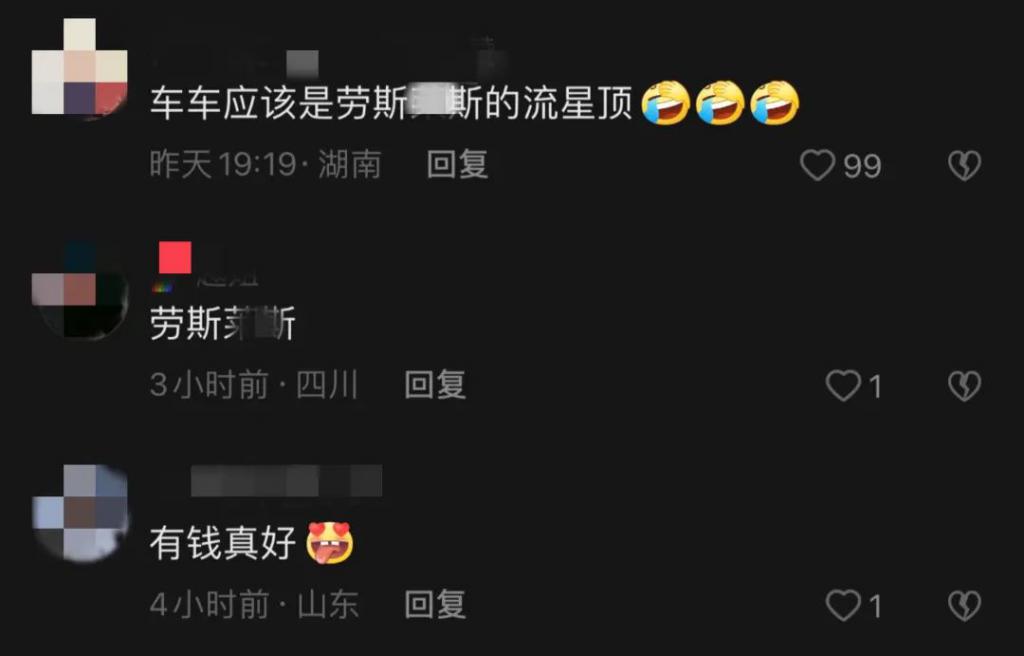
Task: Like the 有钱真好 comment
Action: [x=843, y=605]
